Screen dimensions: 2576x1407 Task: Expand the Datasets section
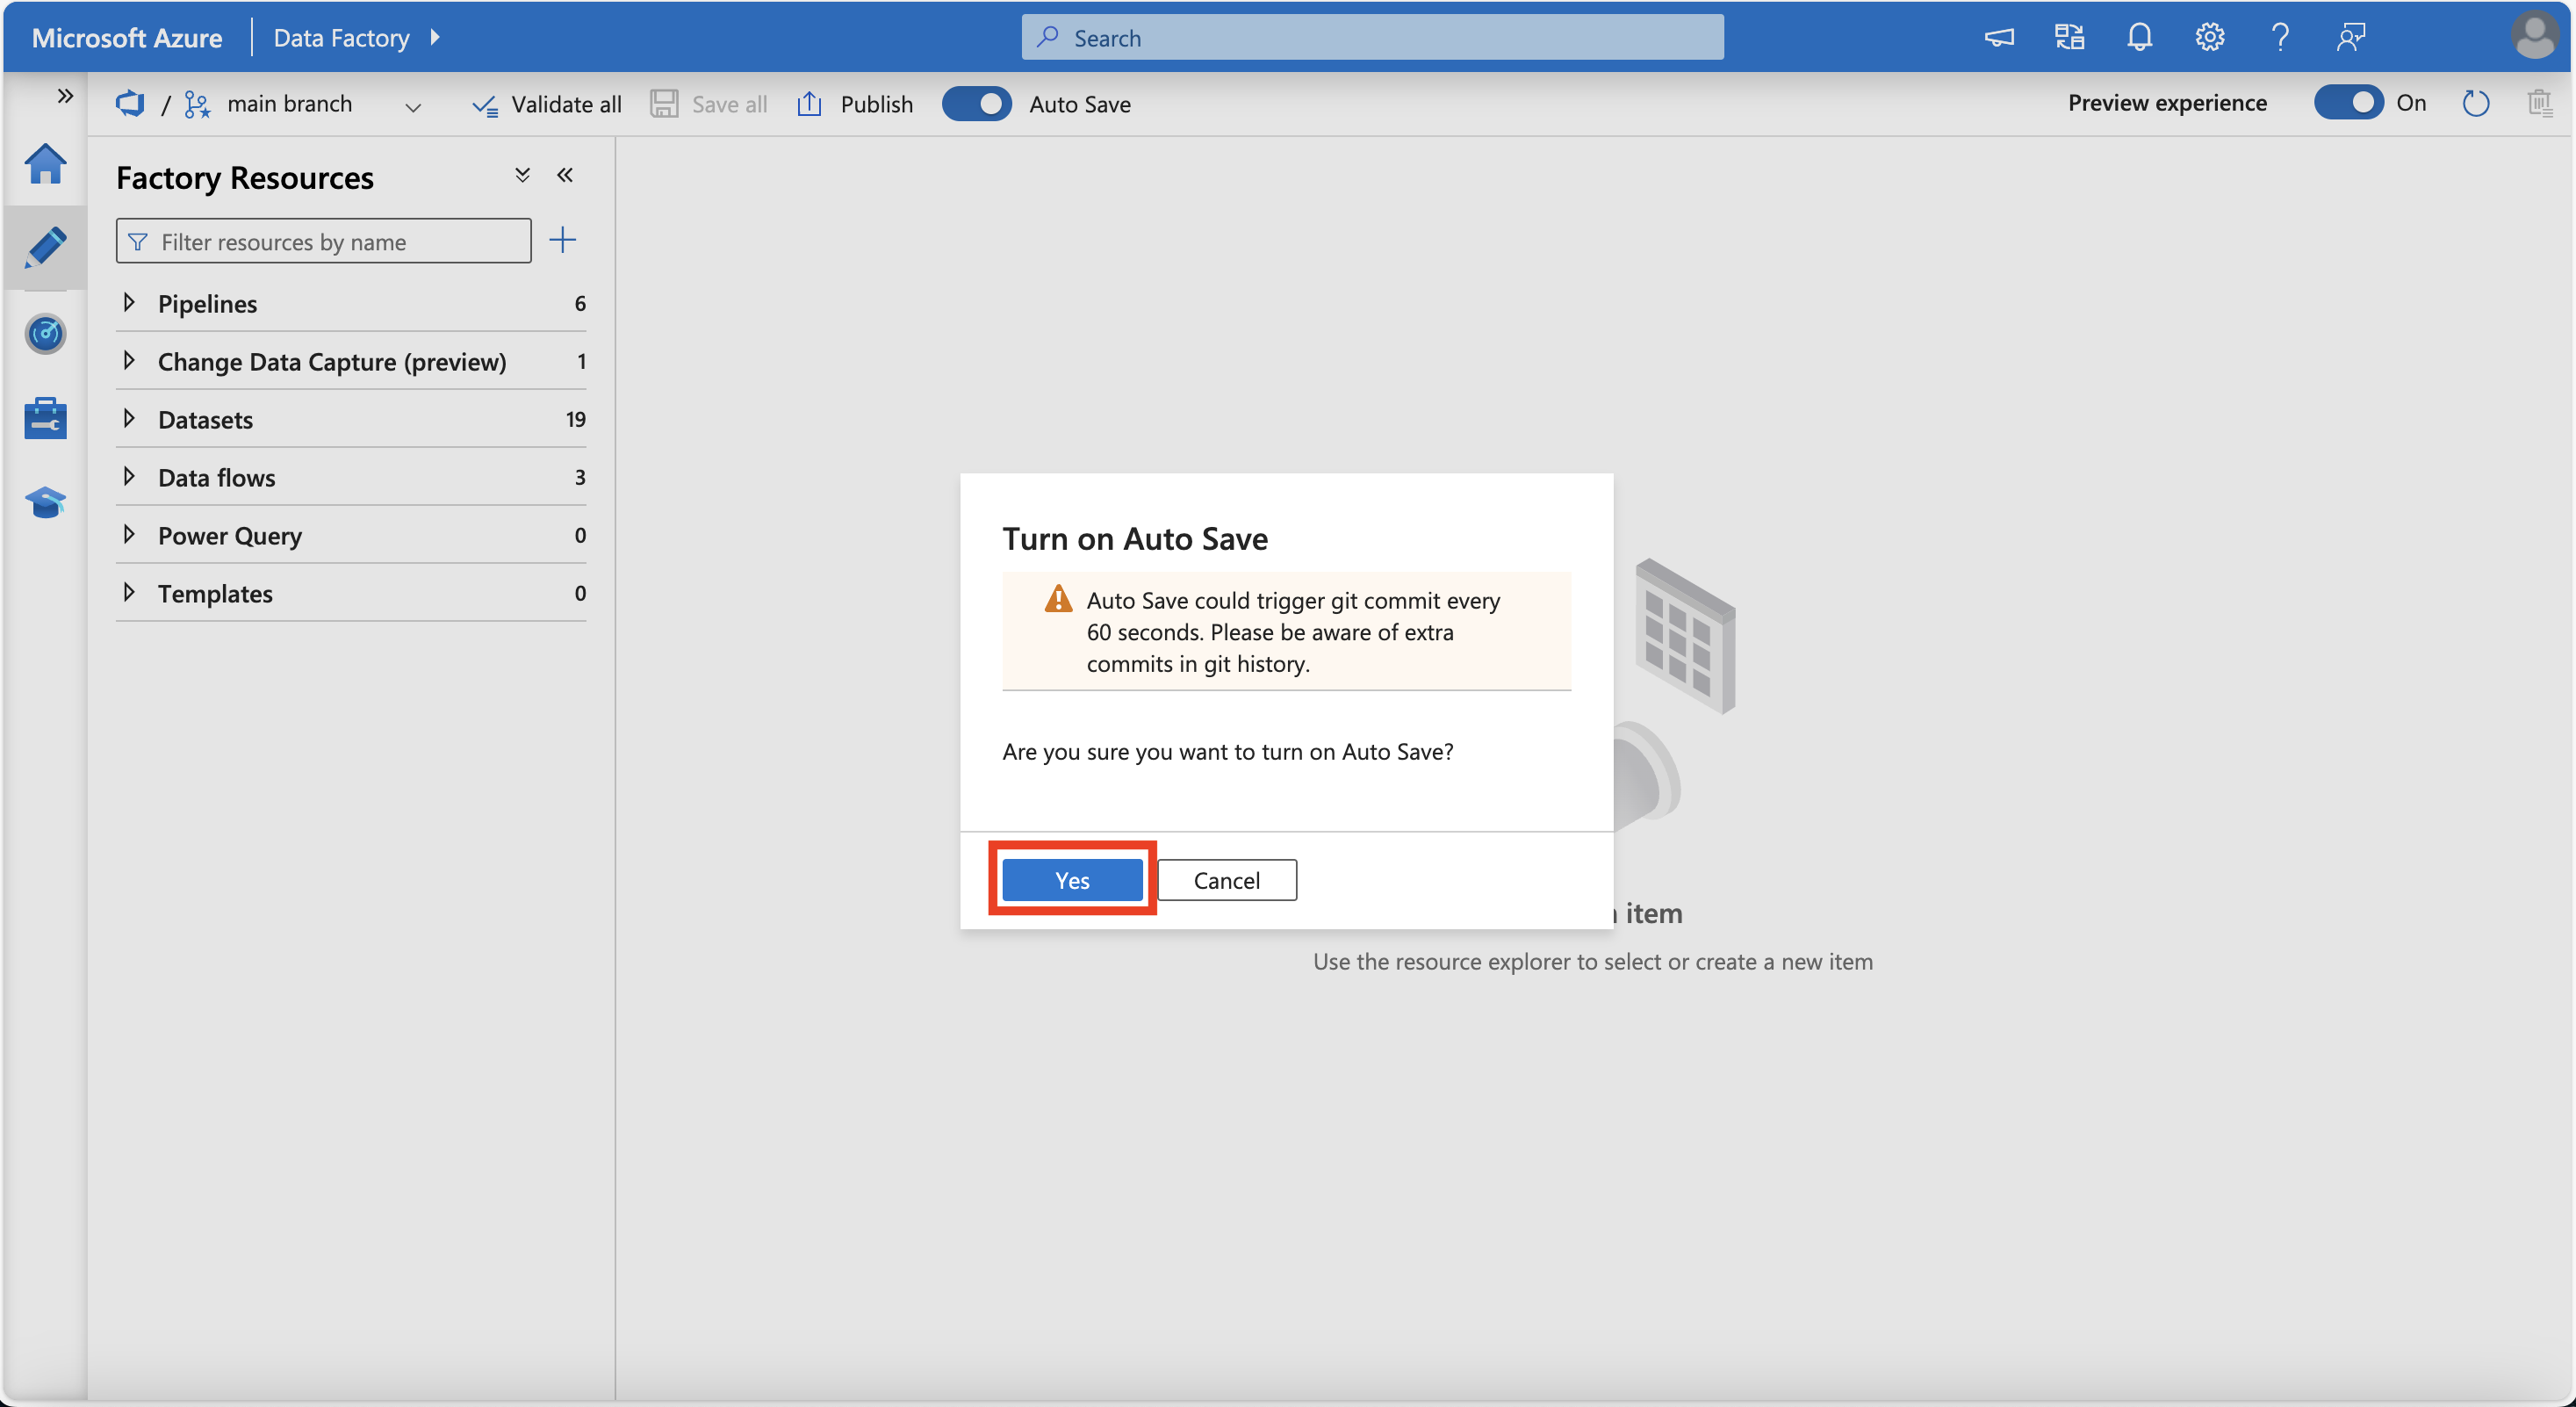tap(133, 417)
